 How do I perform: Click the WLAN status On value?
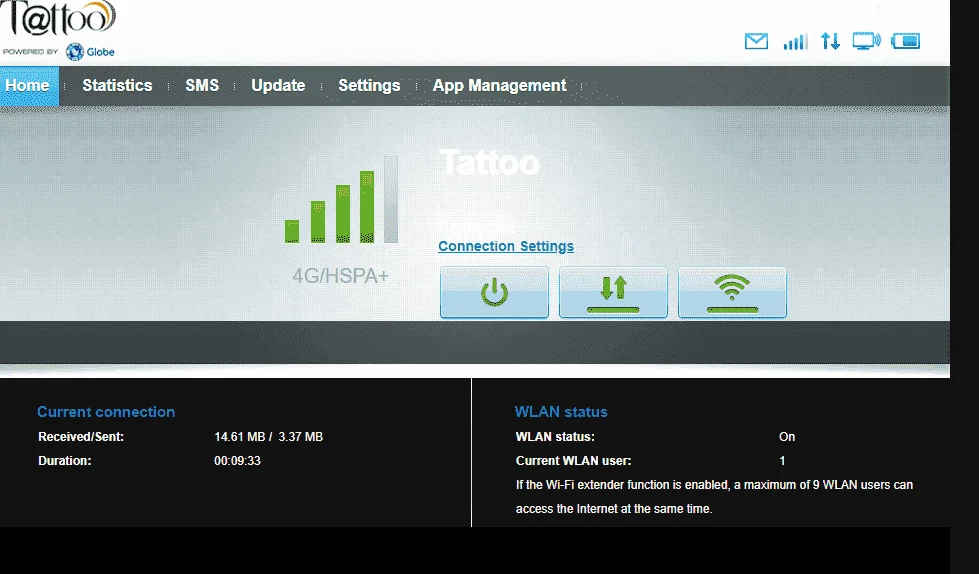point(787,437)
